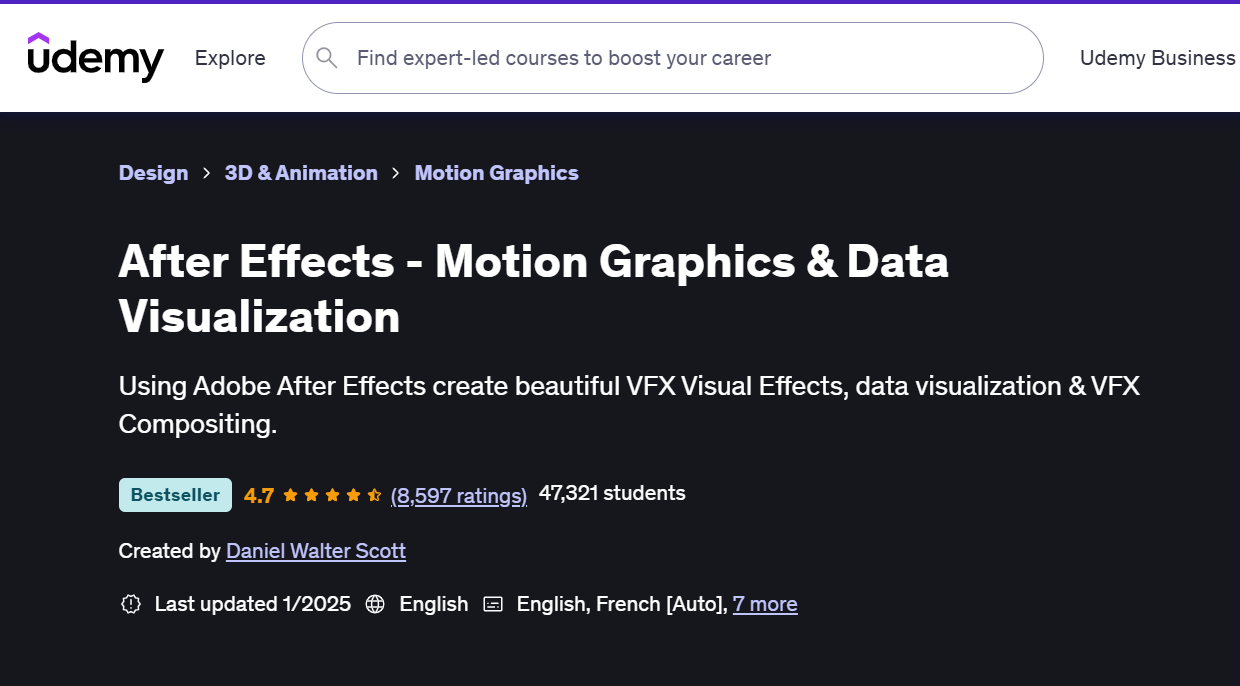1240x686 pixels.
Task: Navigate to 3D & Animation breadcrumb
Action: (x=301, y=173)
